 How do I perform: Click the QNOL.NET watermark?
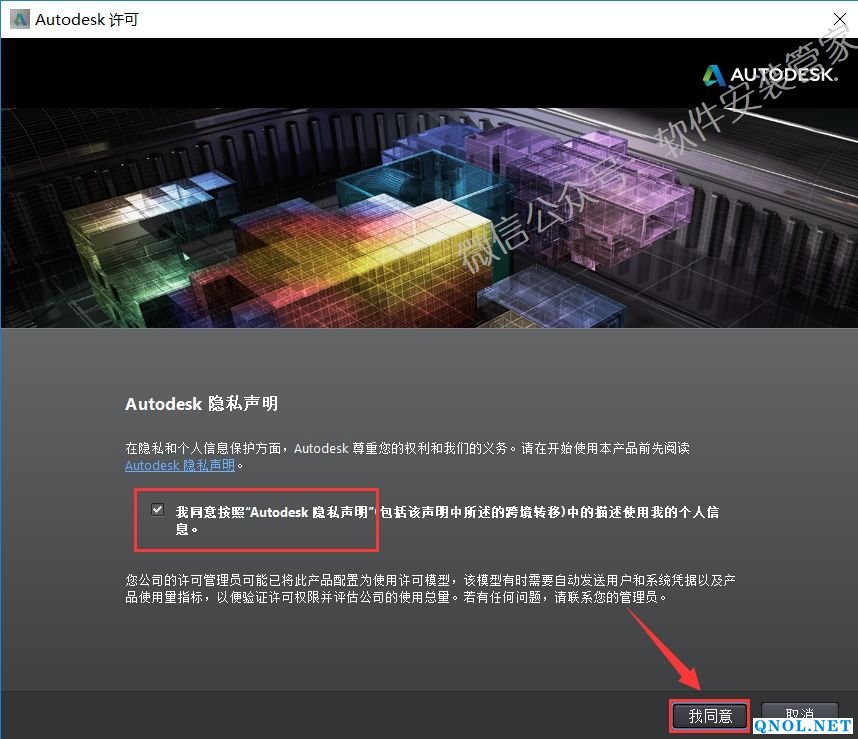(803, 725)
